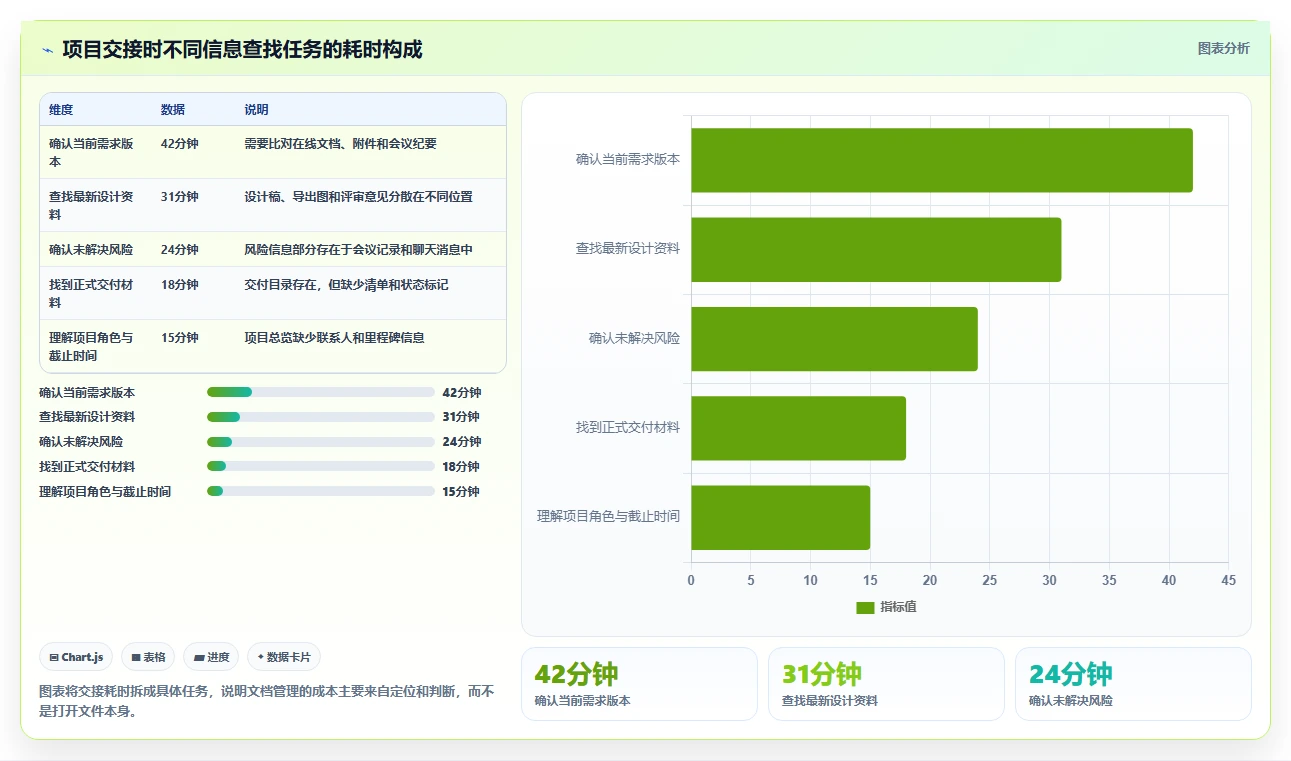
Task: Select the 数据卡片 tag chip
Action: (284, 657)
